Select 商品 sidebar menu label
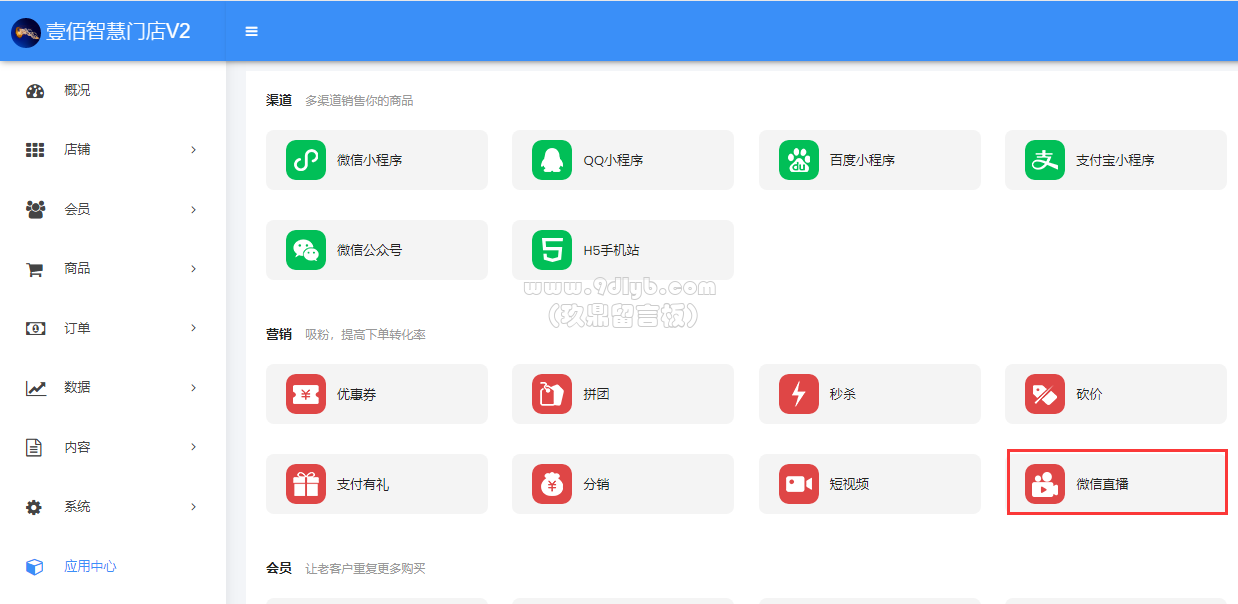 click(x=77, y=269)
